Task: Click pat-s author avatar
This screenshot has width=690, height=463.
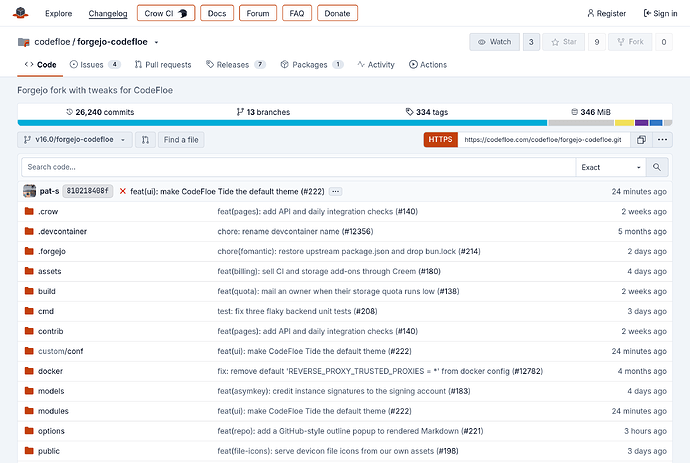Action: [29, 191]
